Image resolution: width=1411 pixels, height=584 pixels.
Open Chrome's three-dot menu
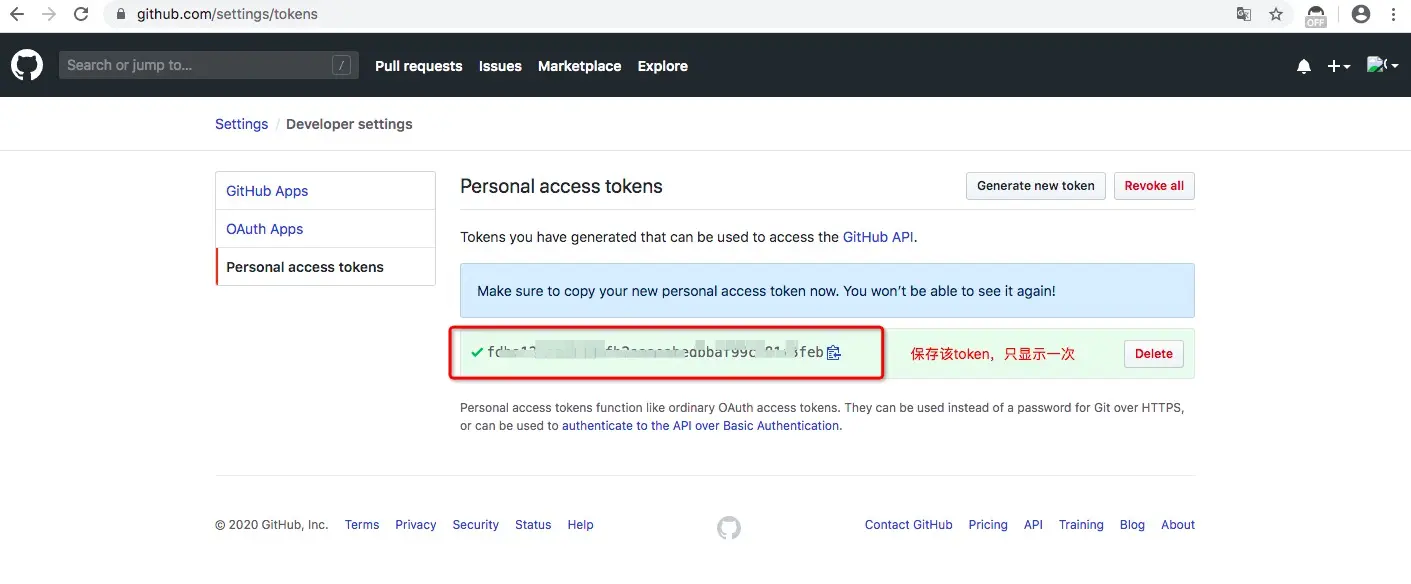click(1394, 15)
